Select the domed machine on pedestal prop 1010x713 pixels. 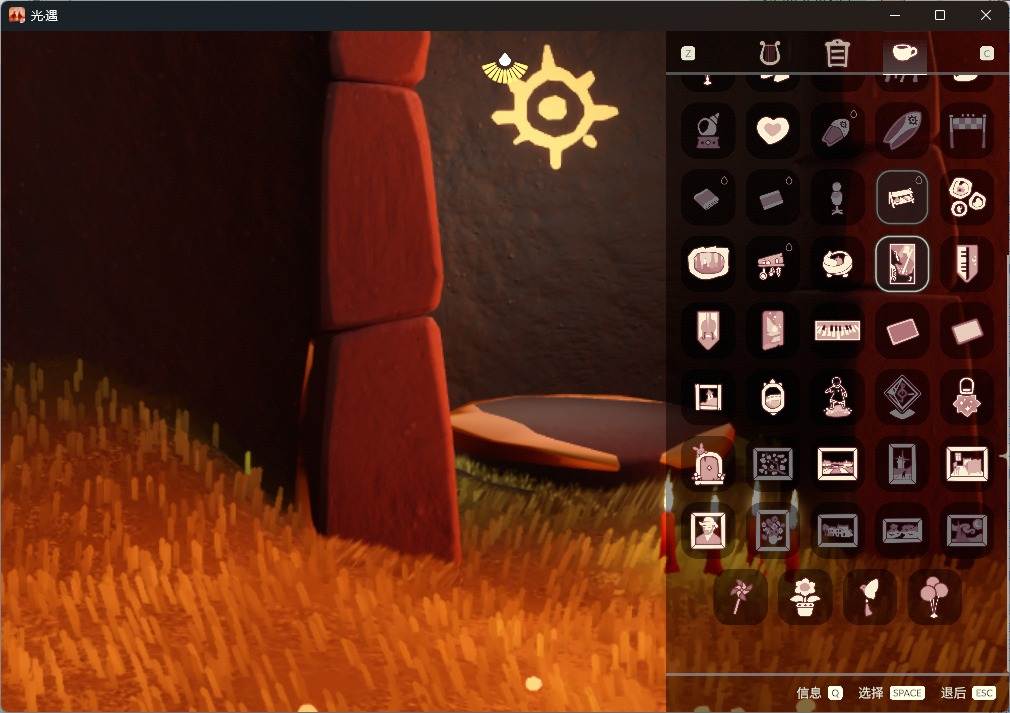[708, 131]
